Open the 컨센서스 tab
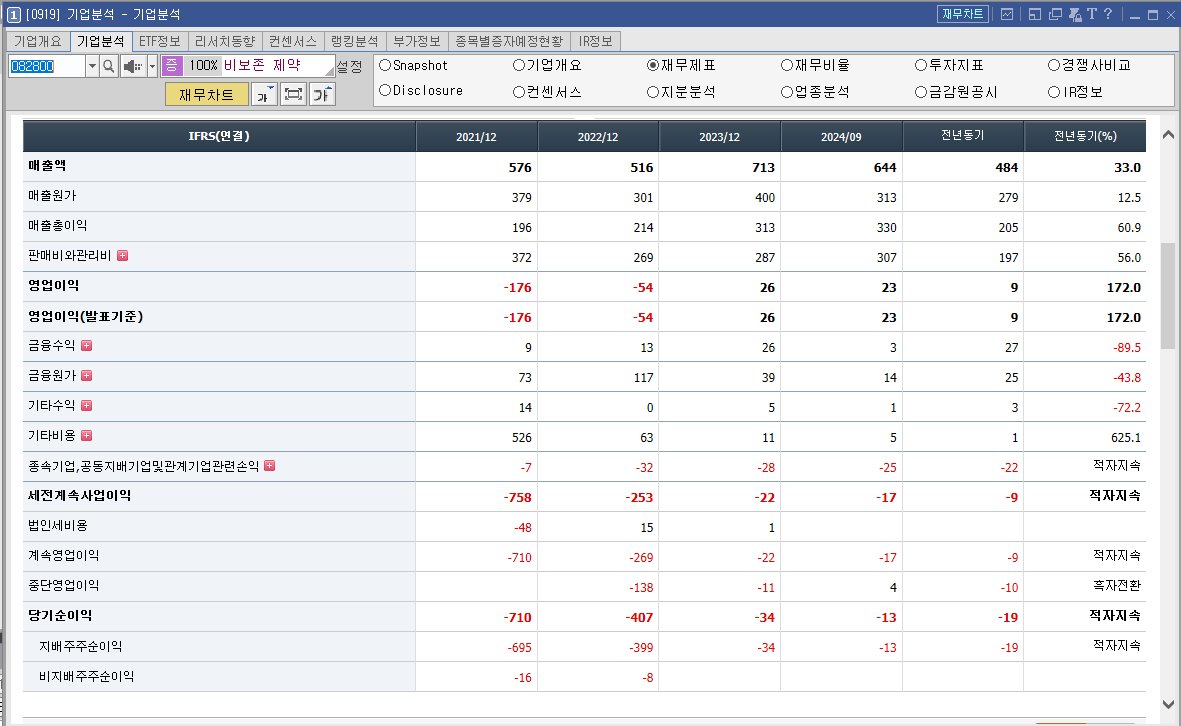Viewport: 1181px width, 726px height. 293,41
